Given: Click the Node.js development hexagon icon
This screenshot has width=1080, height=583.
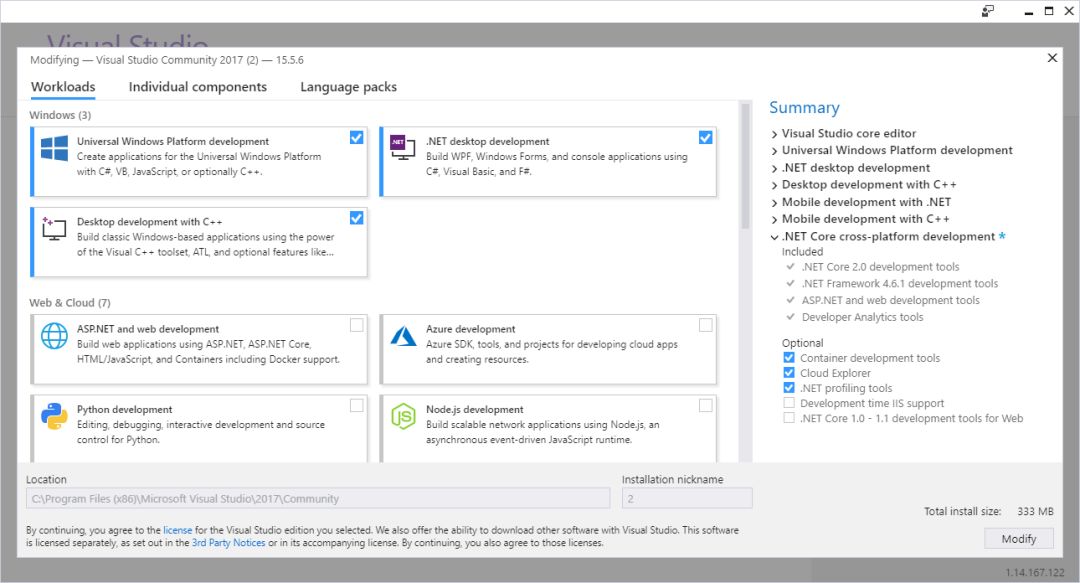Looking at the screenshot, I should [403, 416].
